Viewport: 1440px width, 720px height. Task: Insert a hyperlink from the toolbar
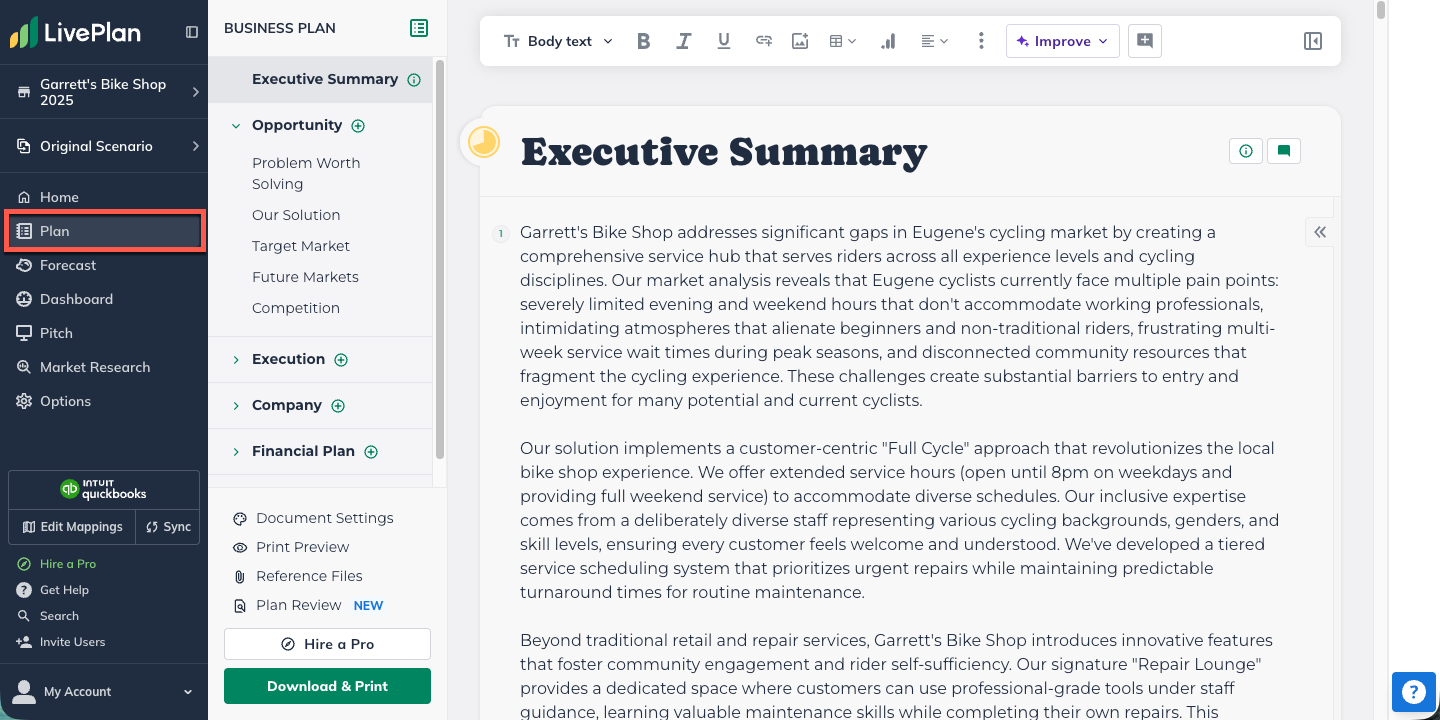tap(764, 41)
